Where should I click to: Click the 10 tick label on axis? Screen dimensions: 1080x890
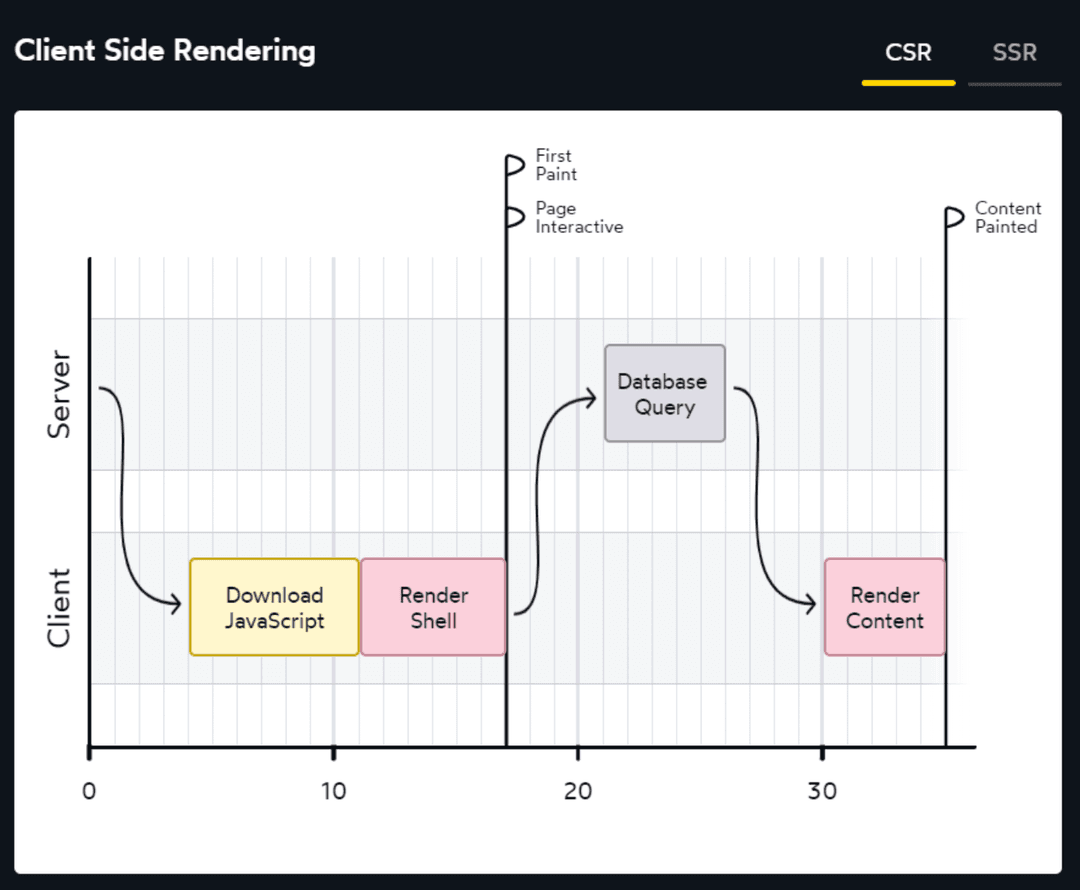[x=333, y=791]
